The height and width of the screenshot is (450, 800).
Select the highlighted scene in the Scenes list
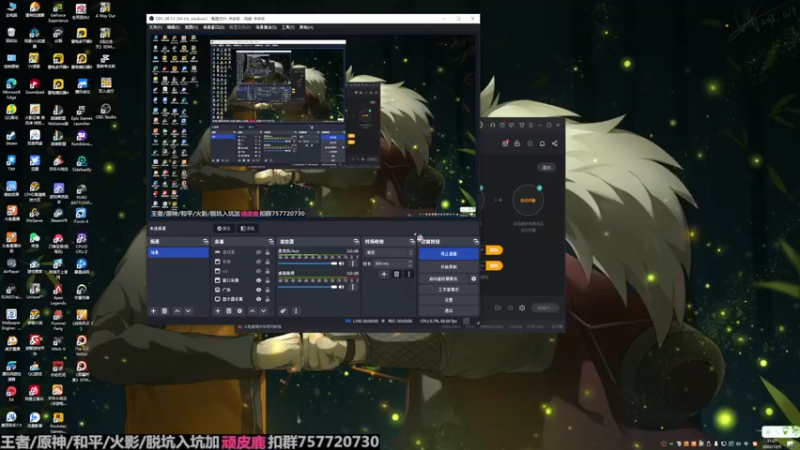click(x=178, y=253)
